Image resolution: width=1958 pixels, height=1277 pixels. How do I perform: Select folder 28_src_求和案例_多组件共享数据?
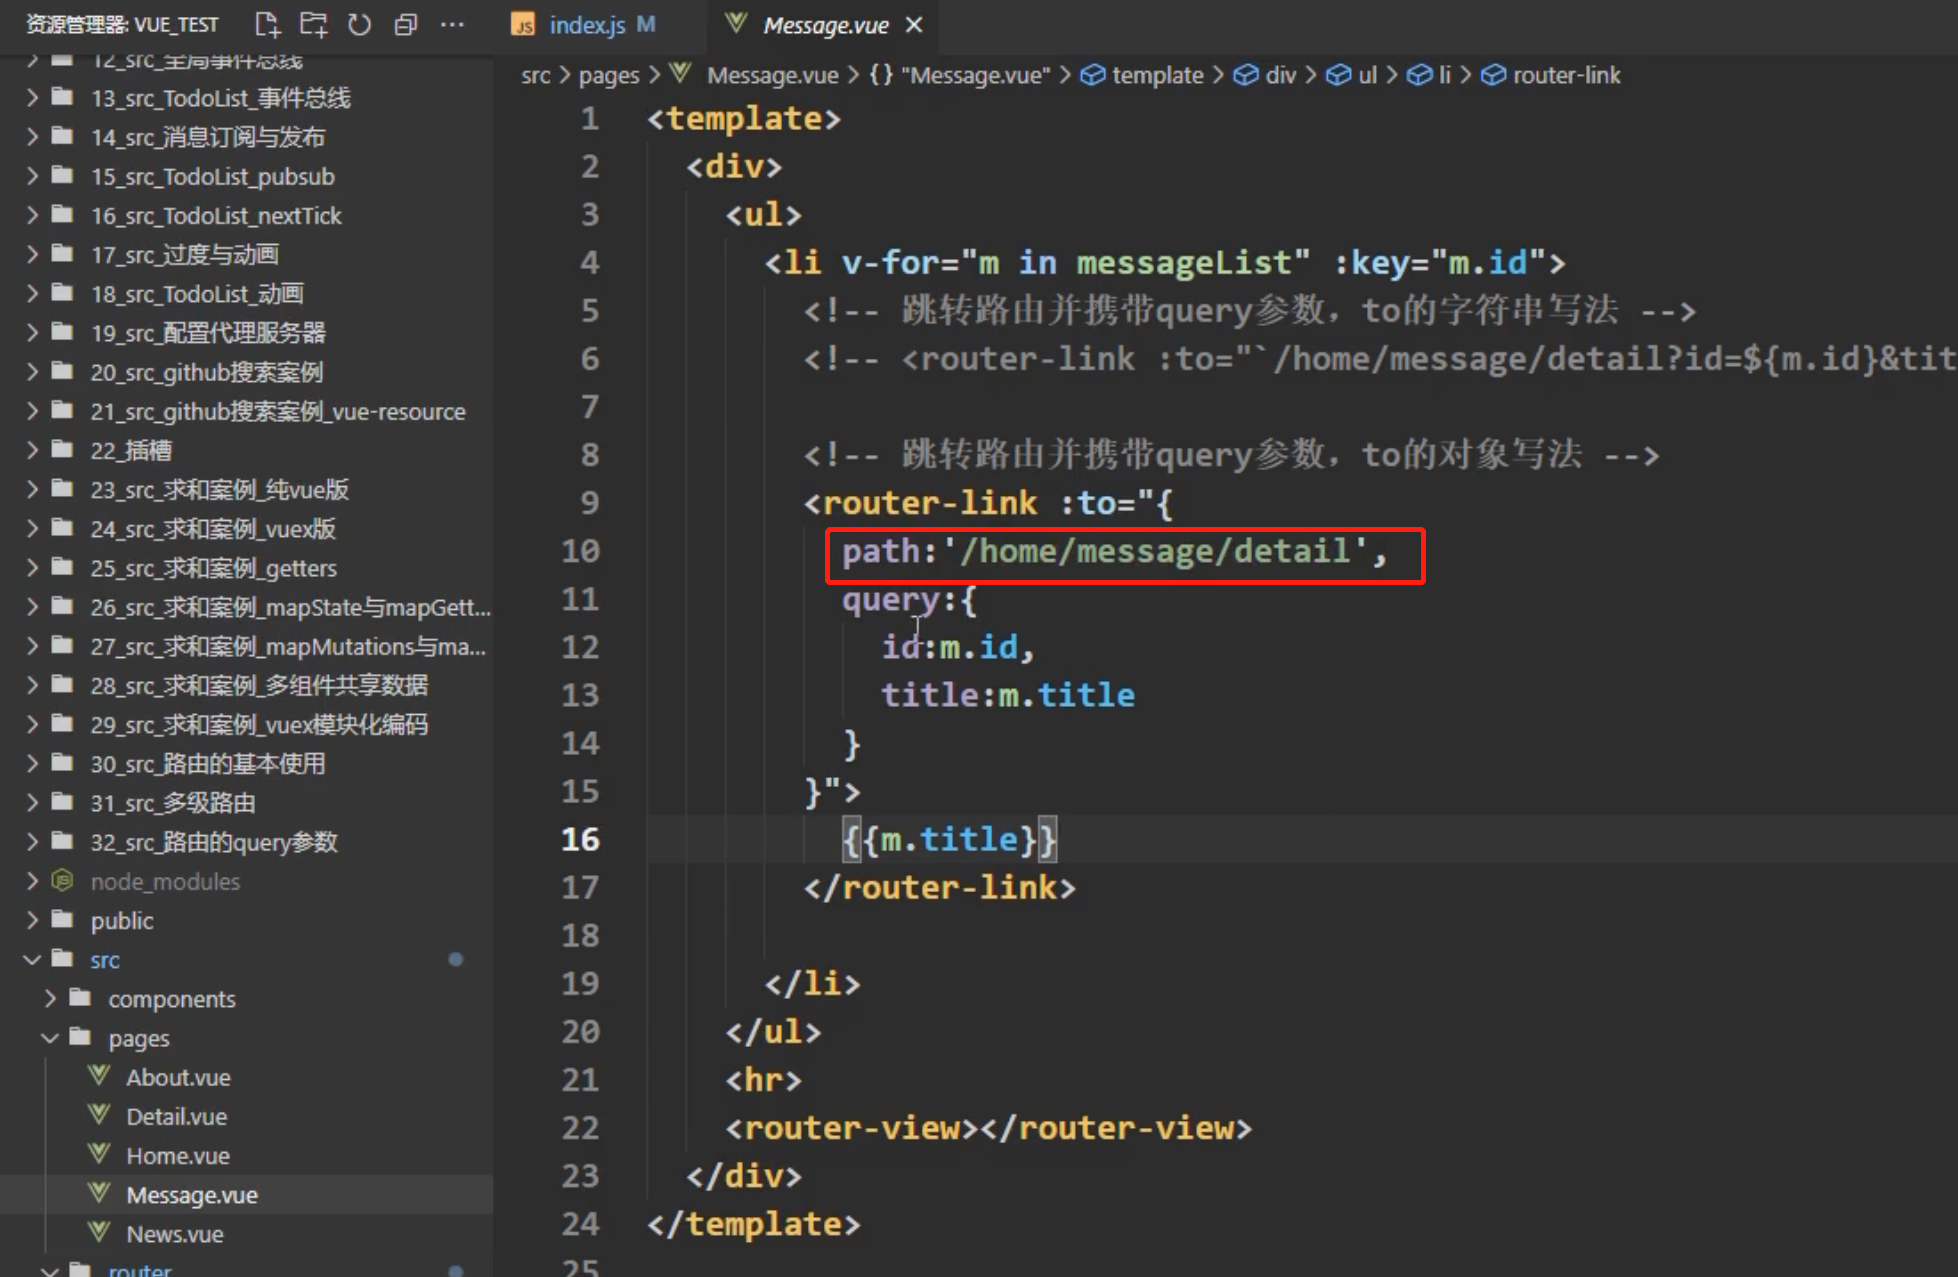point(259,685)
